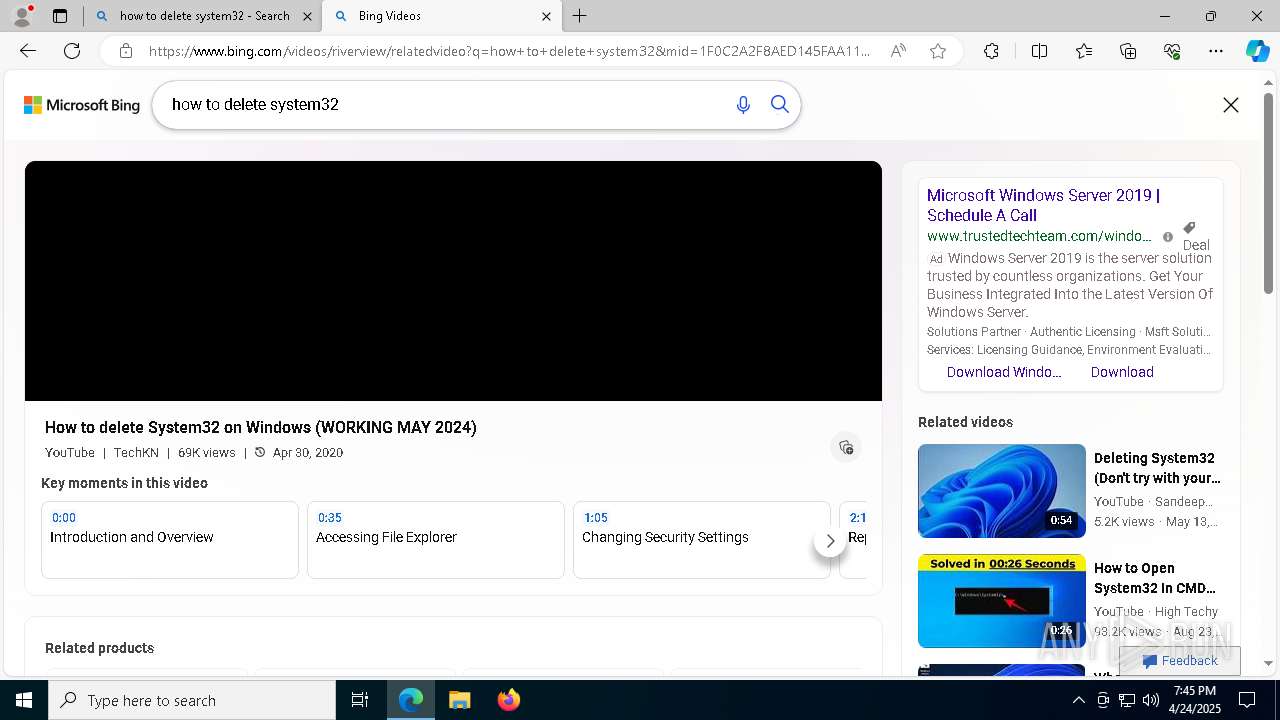This screenshot has height=720, width=1280.
Task: Open File Explorer from taskbar
Action: pyautogui.click(x=459, y=700)
